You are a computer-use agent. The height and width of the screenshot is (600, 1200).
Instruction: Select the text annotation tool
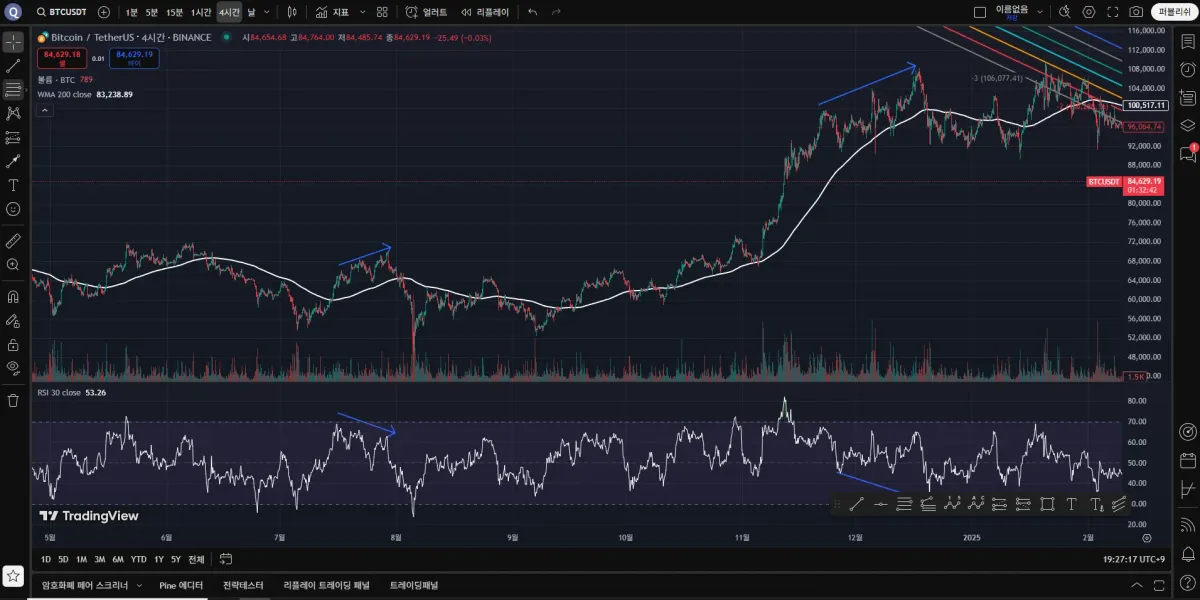tap(13, 185)
